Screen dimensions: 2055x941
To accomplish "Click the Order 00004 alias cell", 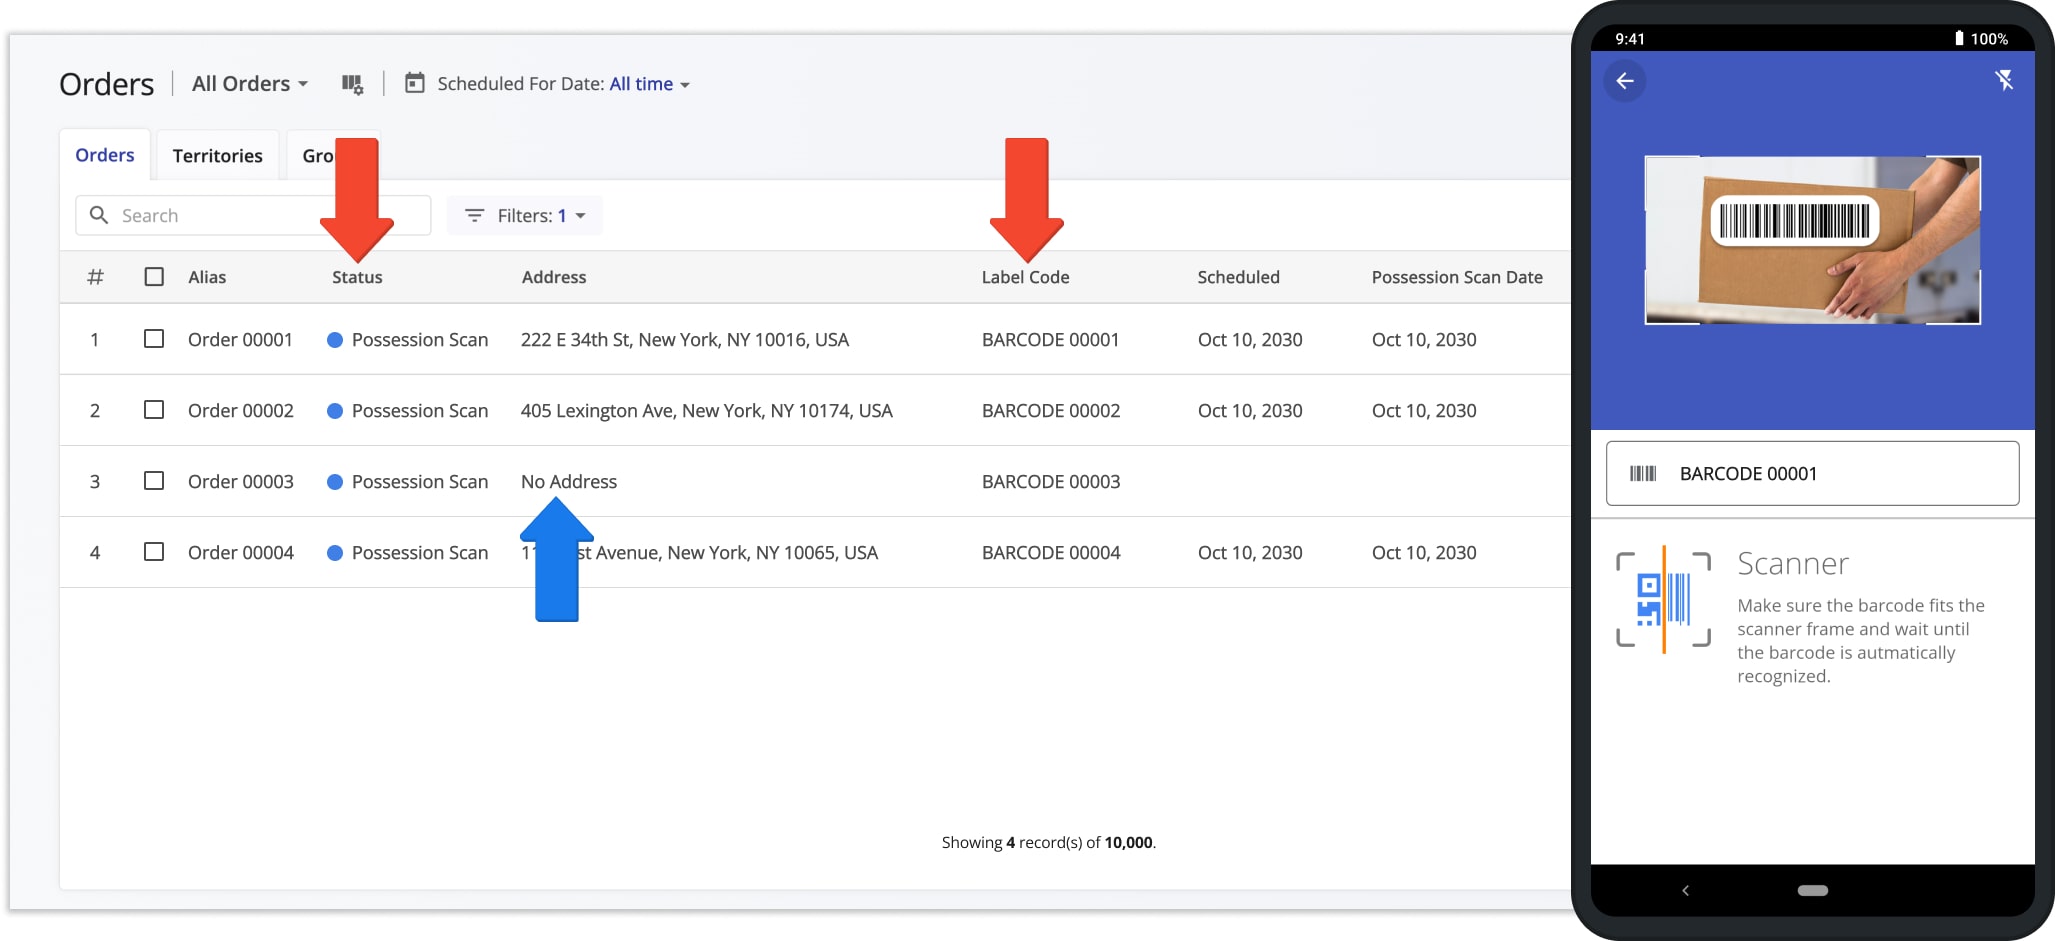I will click(x=240, y=553).
